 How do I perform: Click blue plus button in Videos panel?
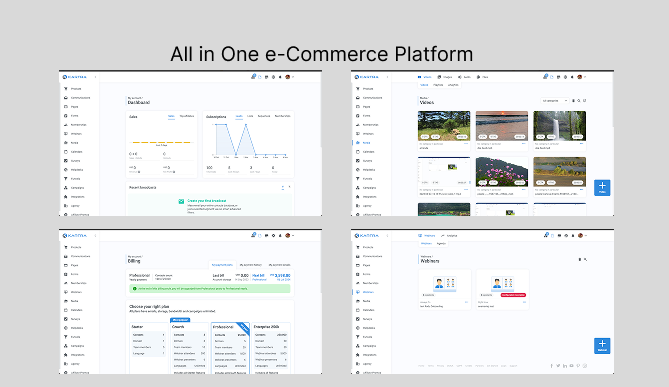tap(602, 187)
